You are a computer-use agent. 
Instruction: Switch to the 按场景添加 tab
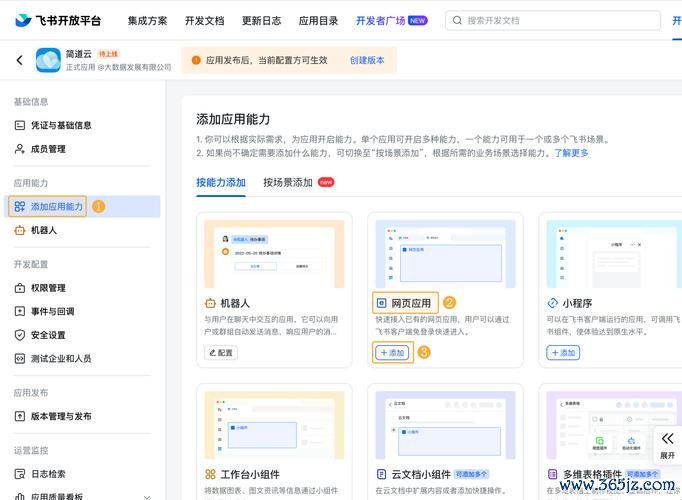[x=288, y=183]
